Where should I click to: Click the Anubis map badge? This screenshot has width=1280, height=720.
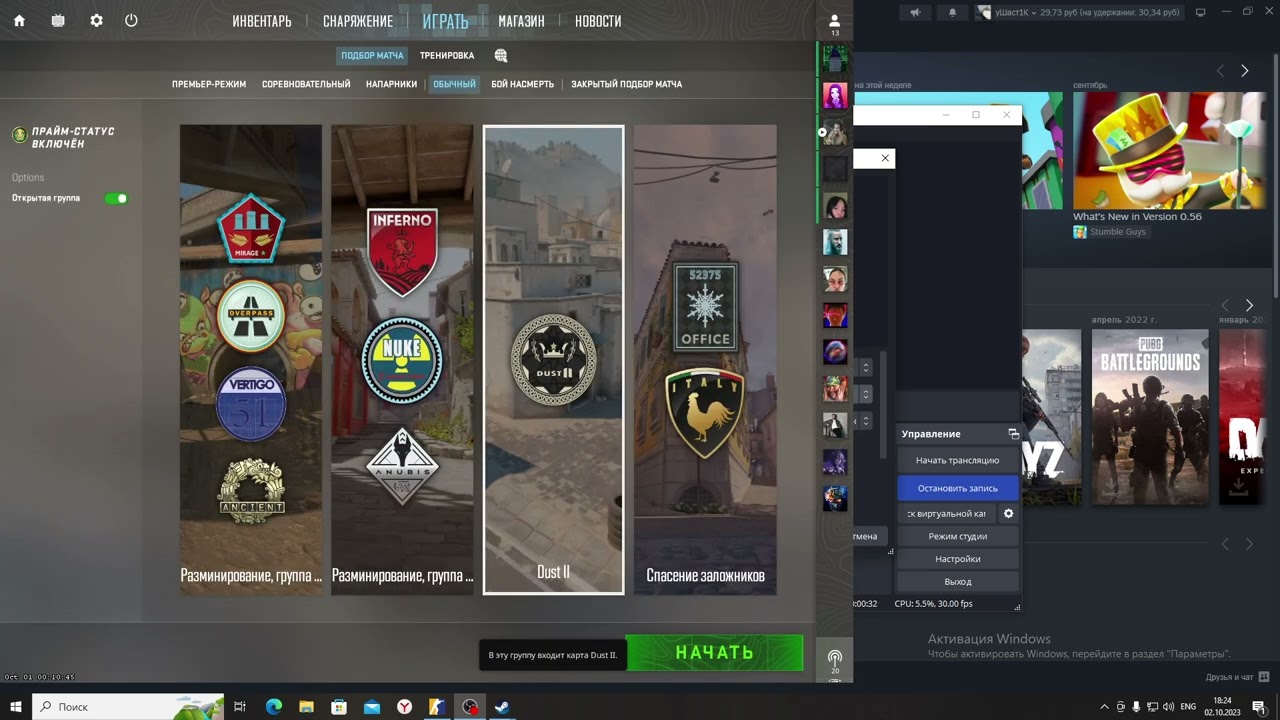click(x=402, y=466)
